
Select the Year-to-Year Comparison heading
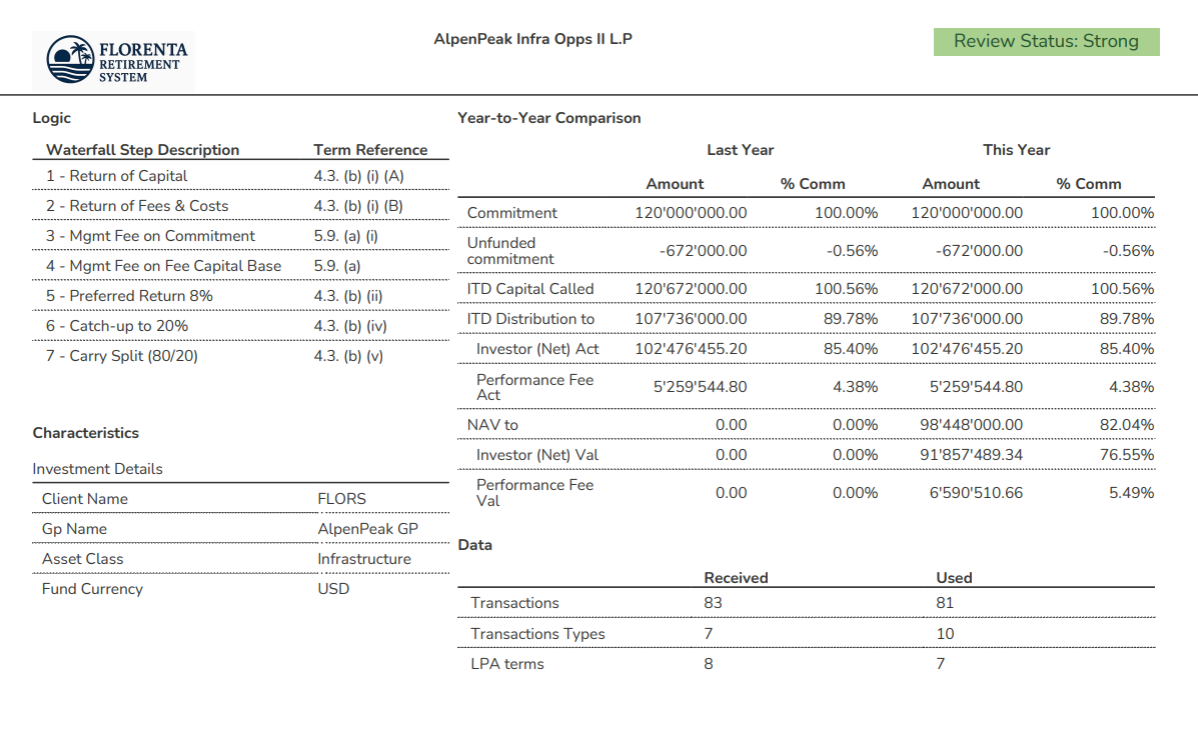pos(549,118)
